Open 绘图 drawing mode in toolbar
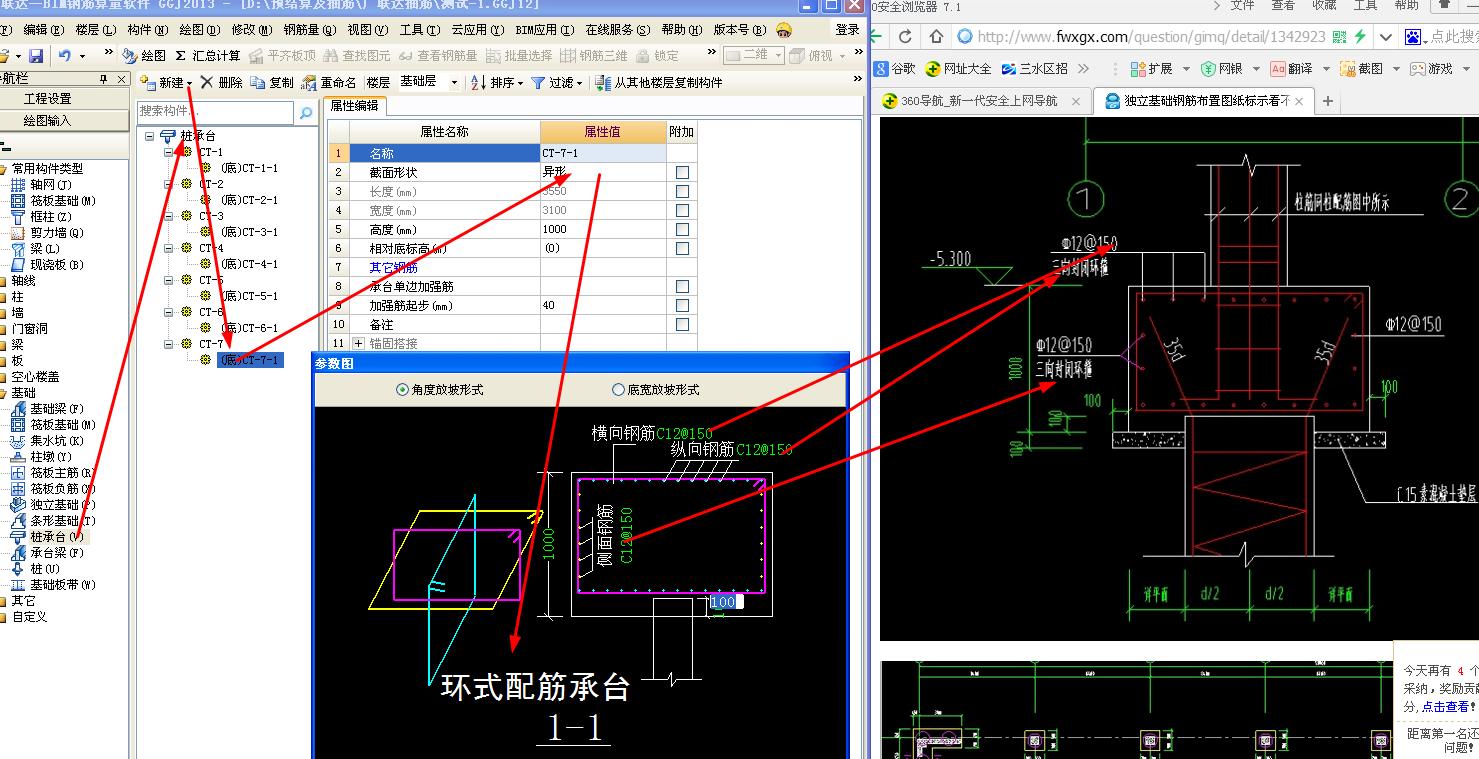Screen dimensions: 1479x759 (144, 56)
